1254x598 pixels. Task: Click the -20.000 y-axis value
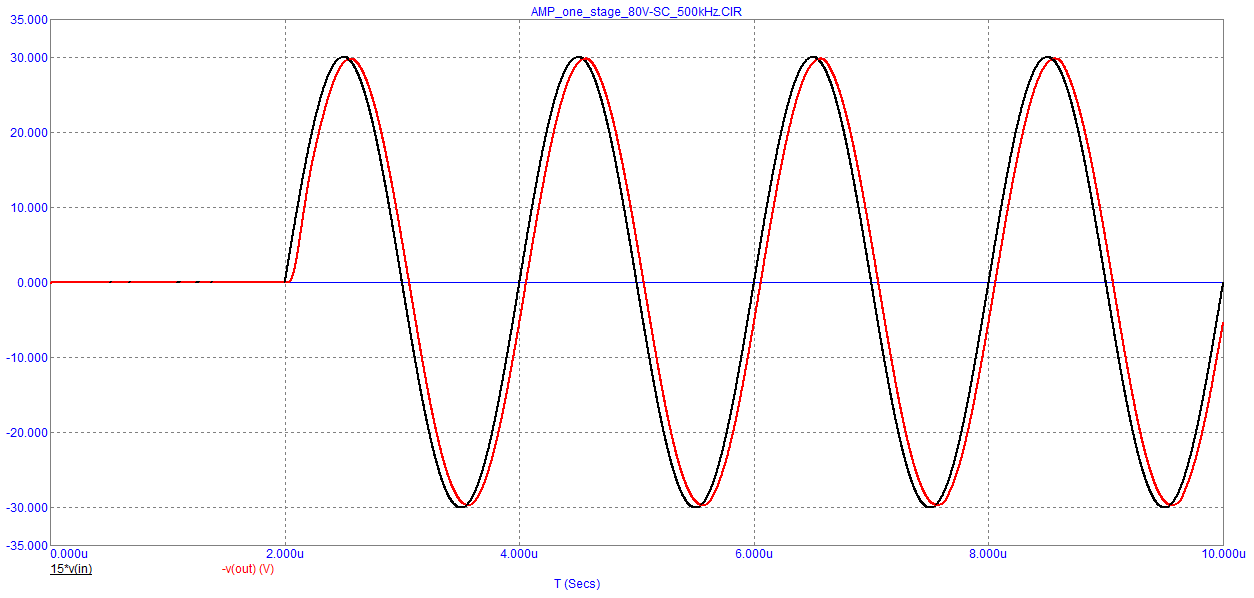[27, 432]
